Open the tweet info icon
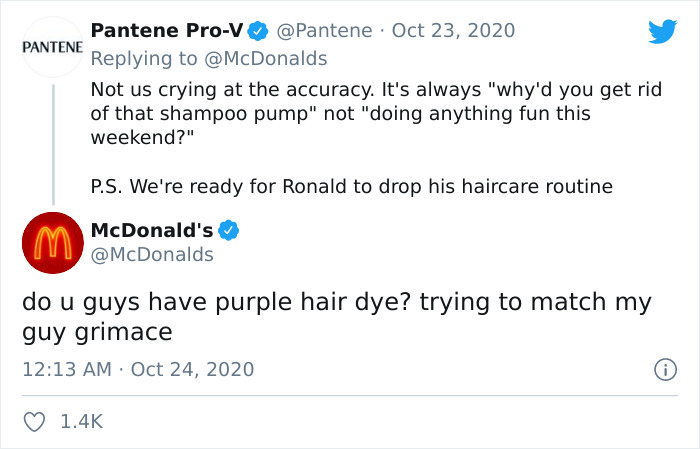 tap(662, 370)
